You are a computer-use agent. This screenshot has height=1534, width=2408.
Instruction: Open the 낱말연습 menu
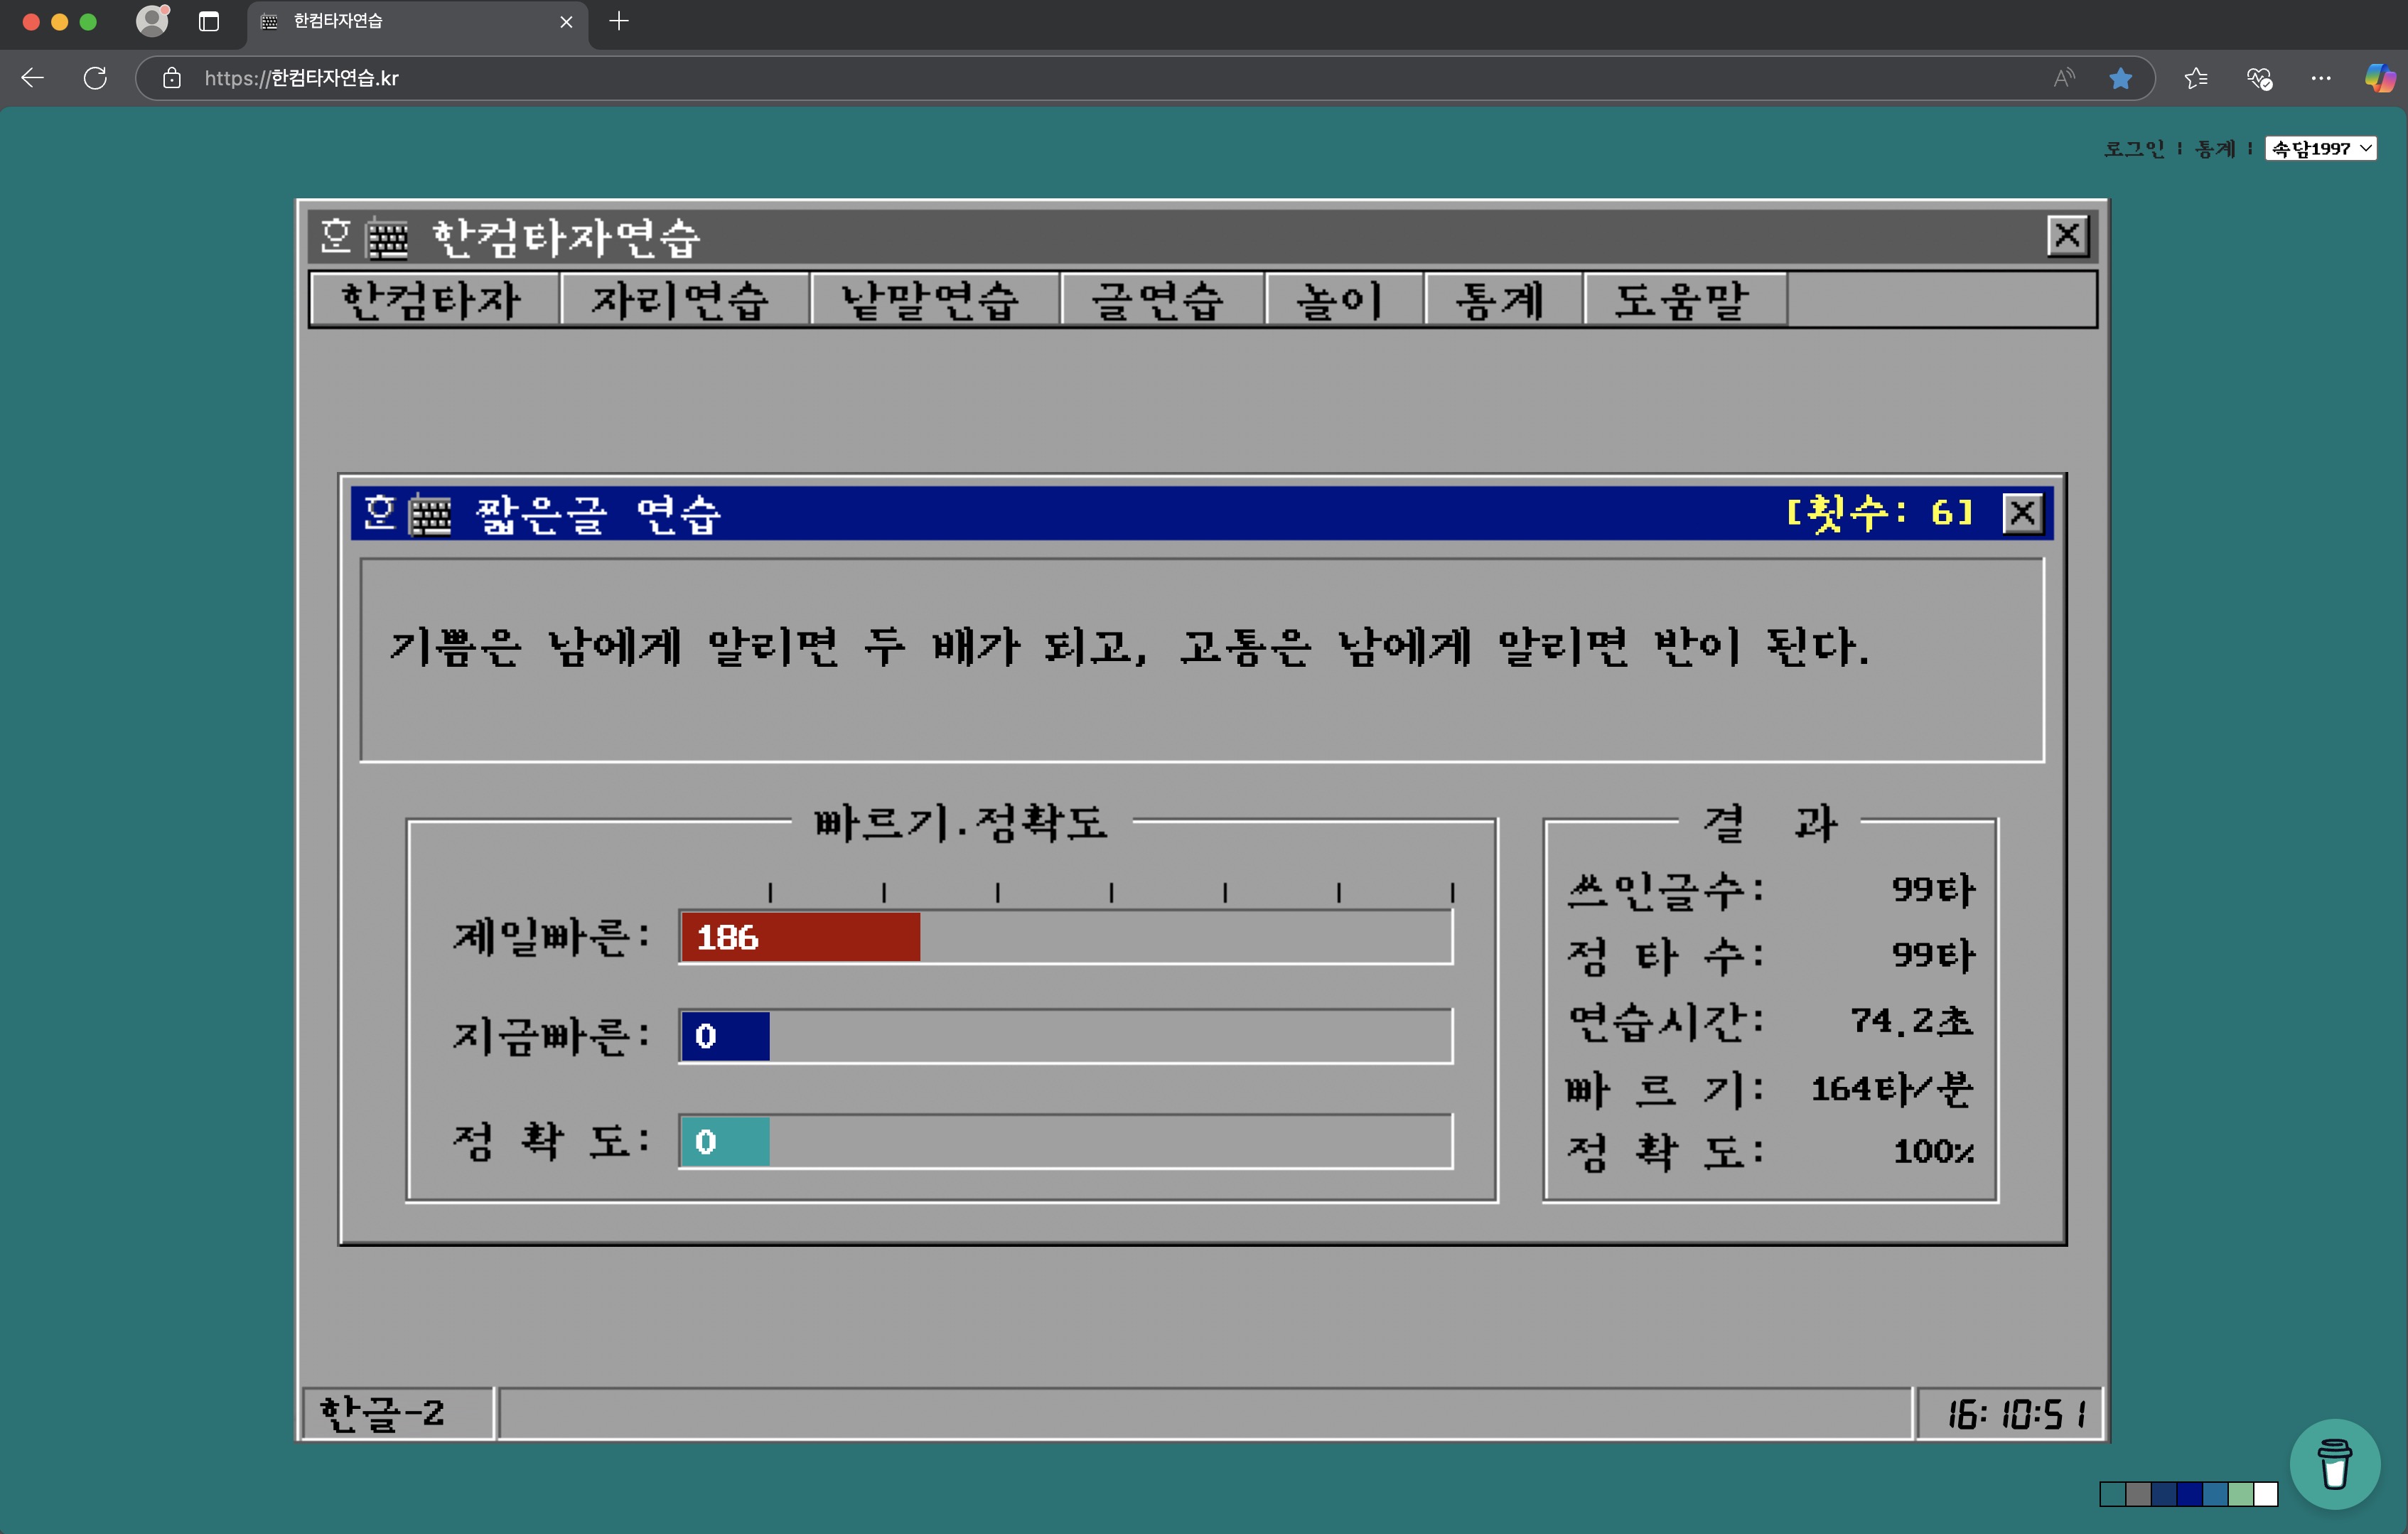click(934, 300)
